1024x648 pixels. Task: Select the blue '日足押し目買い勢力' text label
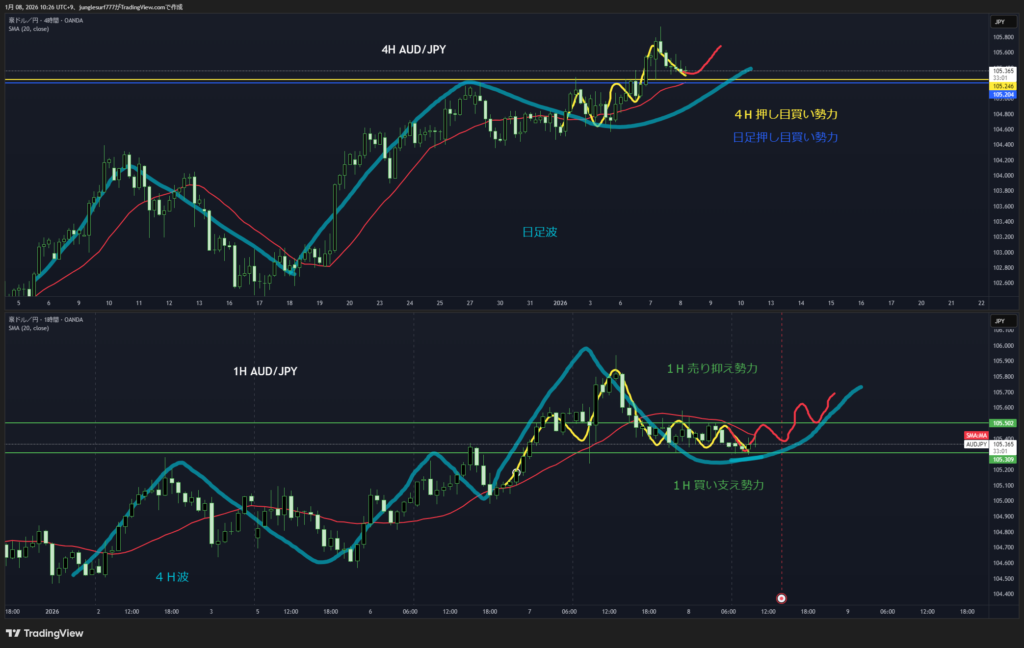click(x=785, y=136)
